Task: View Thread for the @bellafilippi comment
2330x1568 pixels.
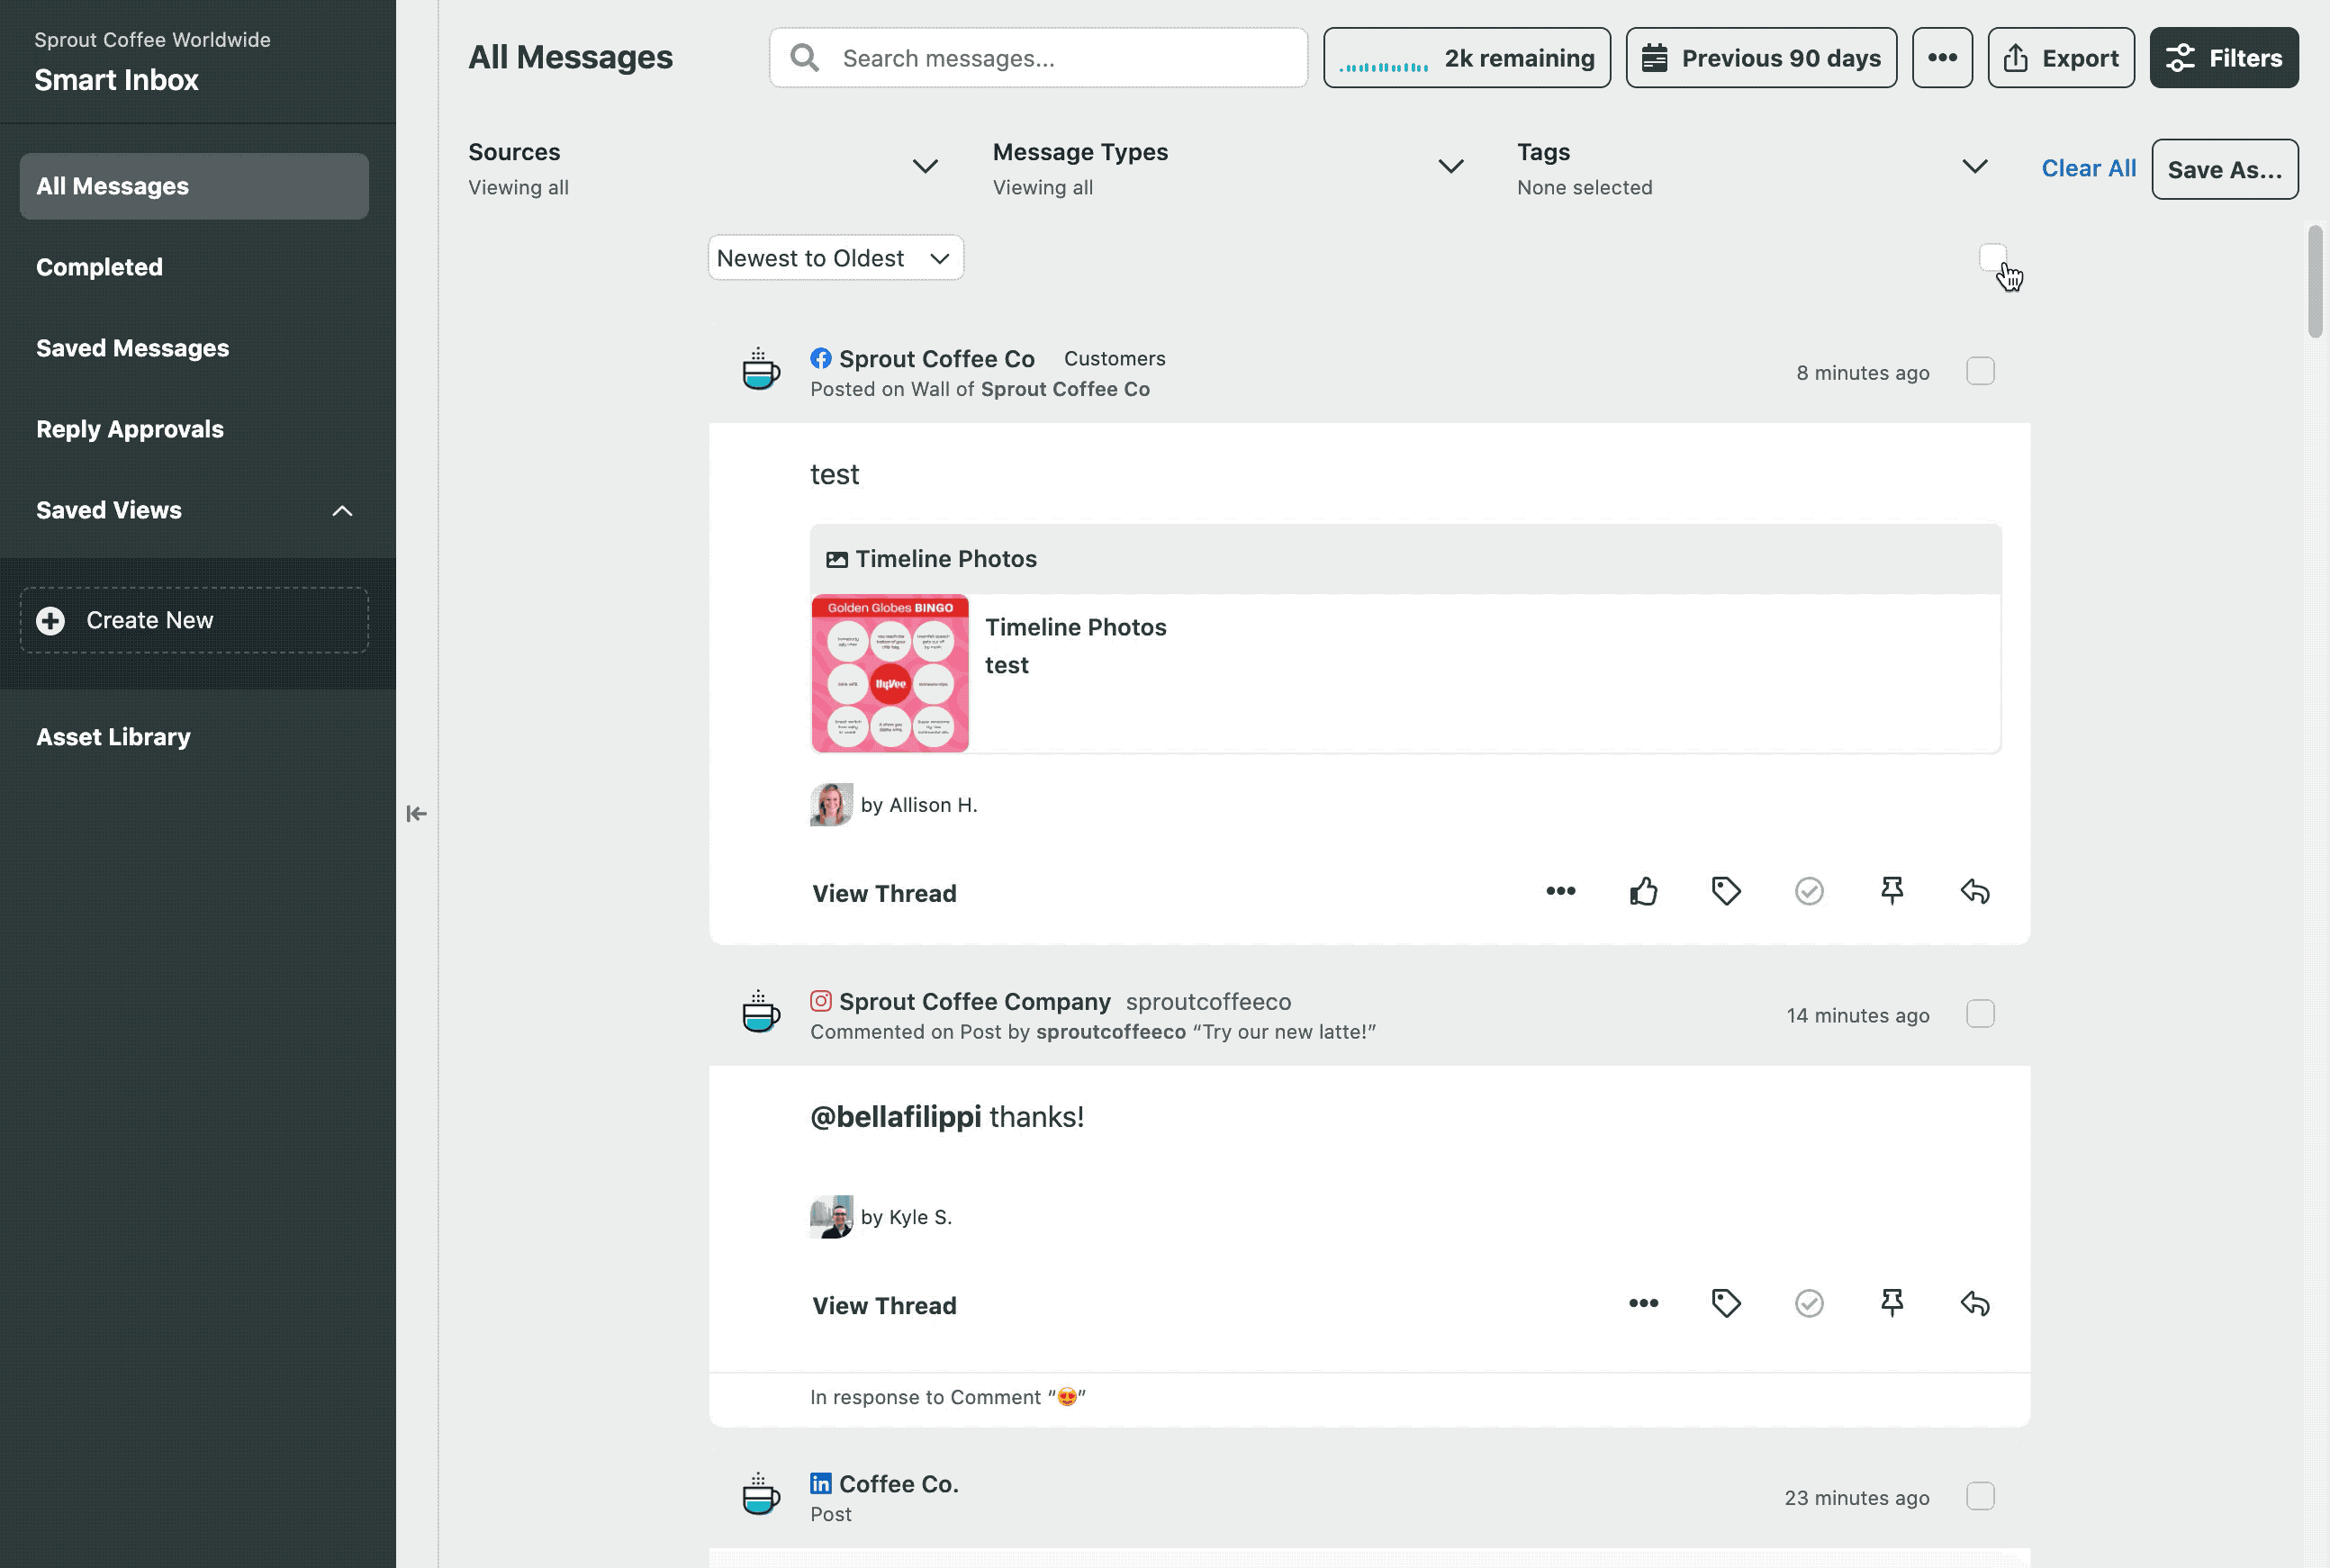Action: (x=884, y=1305)
